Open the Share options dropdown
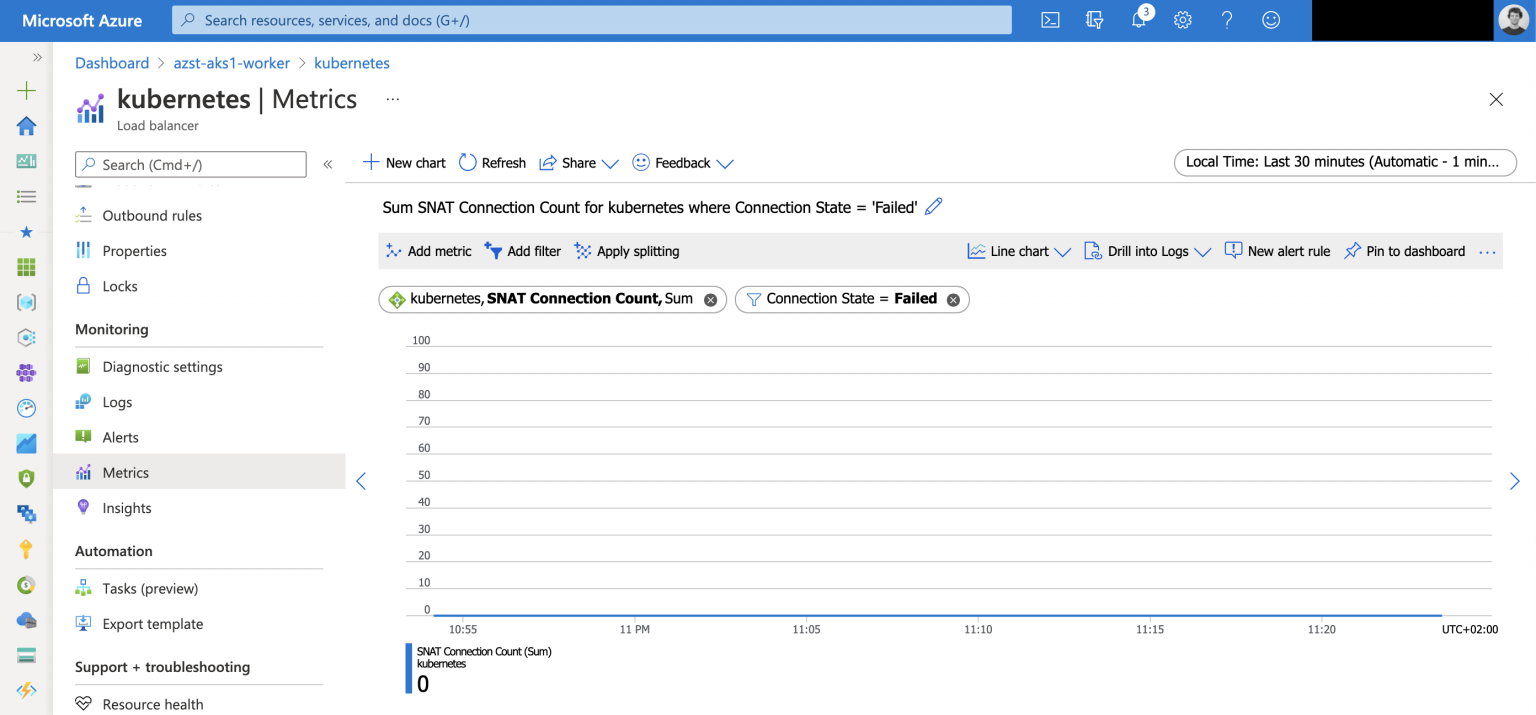 (x=578, y=162)
